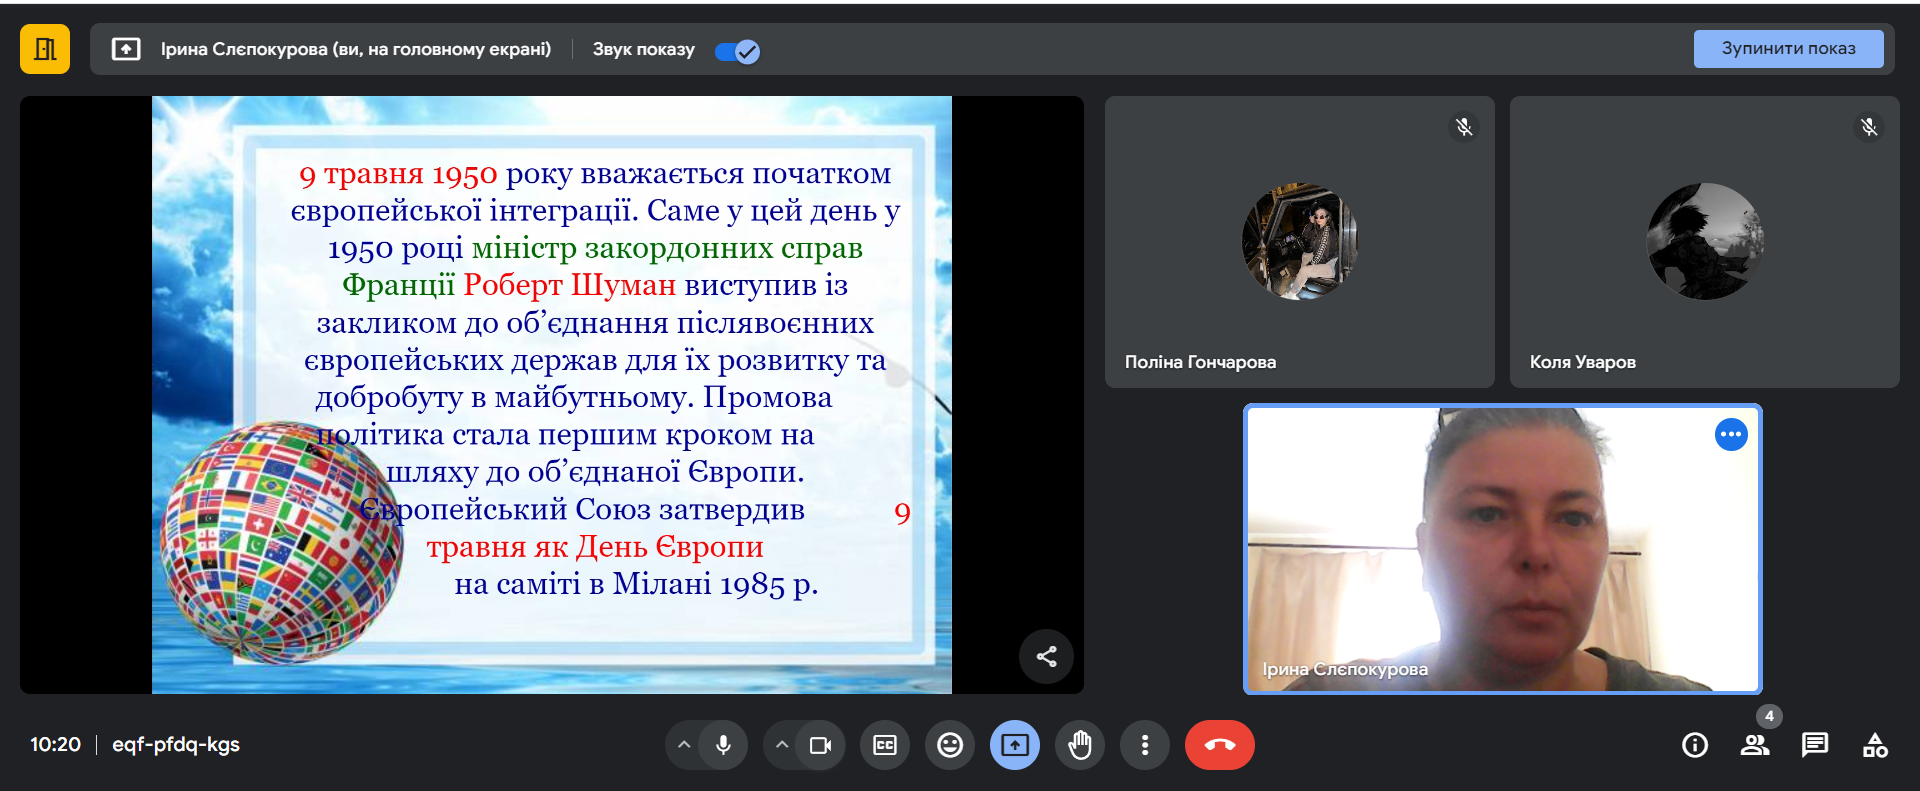Click the present screen button

coord(1015,745)
